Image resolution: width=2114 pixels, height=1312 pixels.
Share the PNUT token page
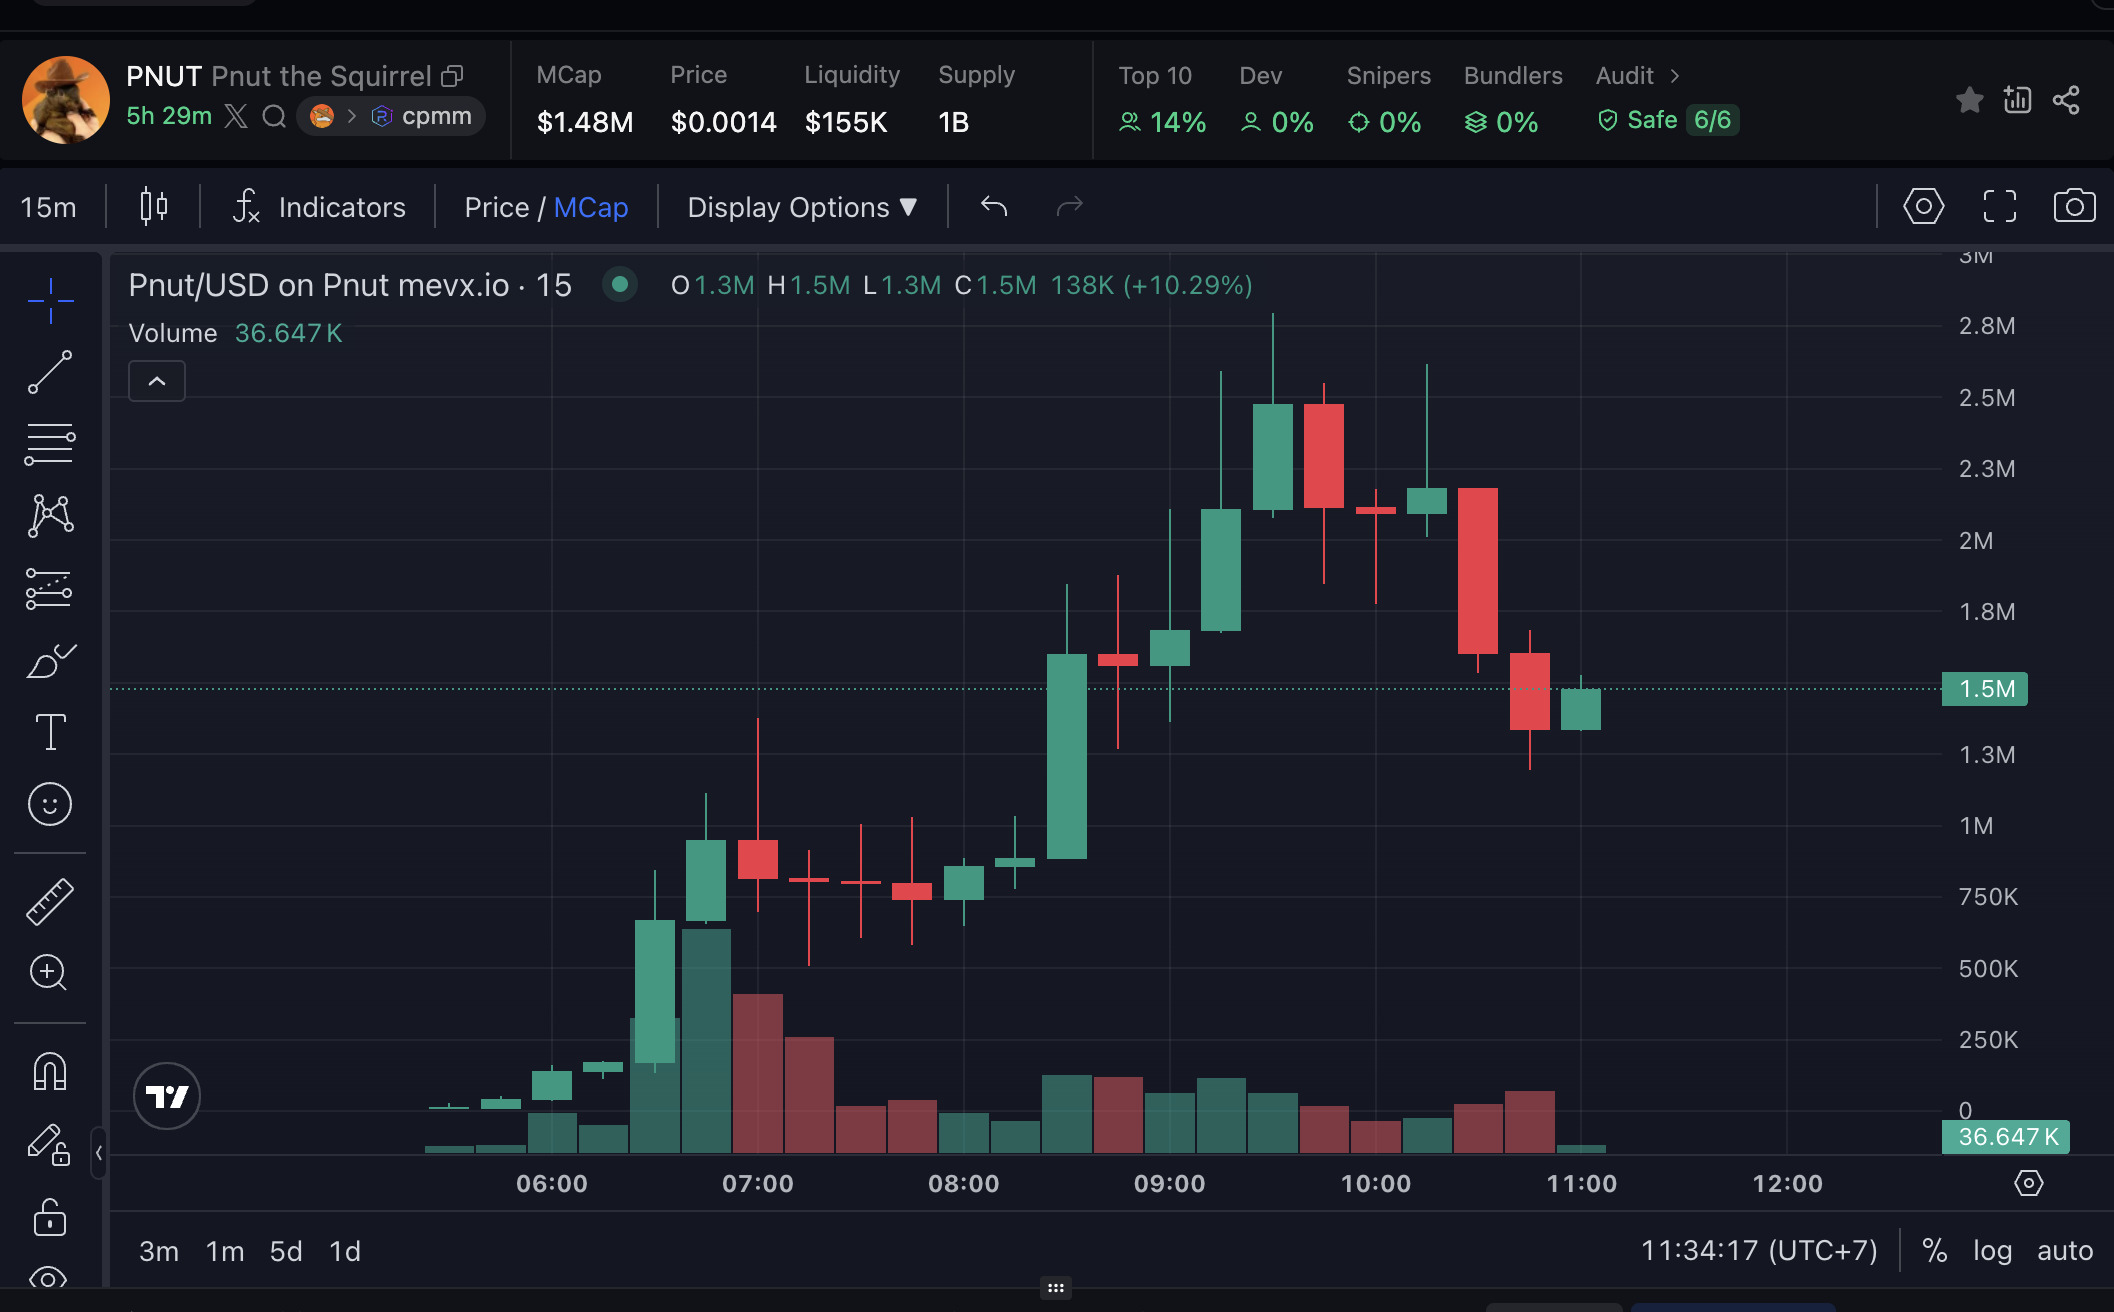coord(2066,100)
